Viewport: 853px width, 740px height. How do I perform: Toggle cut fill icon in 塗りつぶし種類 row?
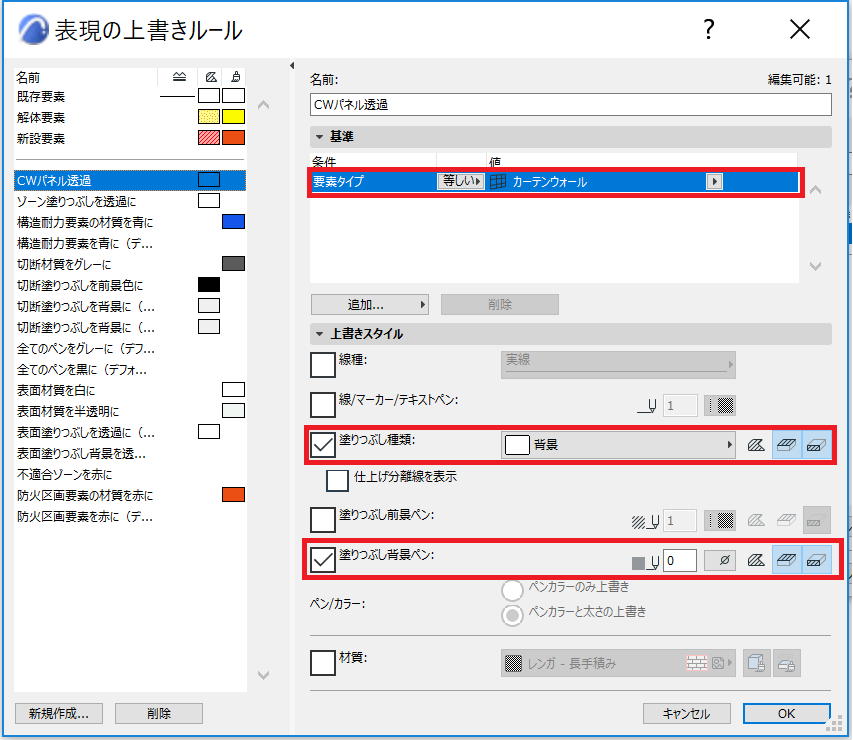coord(817,445)
